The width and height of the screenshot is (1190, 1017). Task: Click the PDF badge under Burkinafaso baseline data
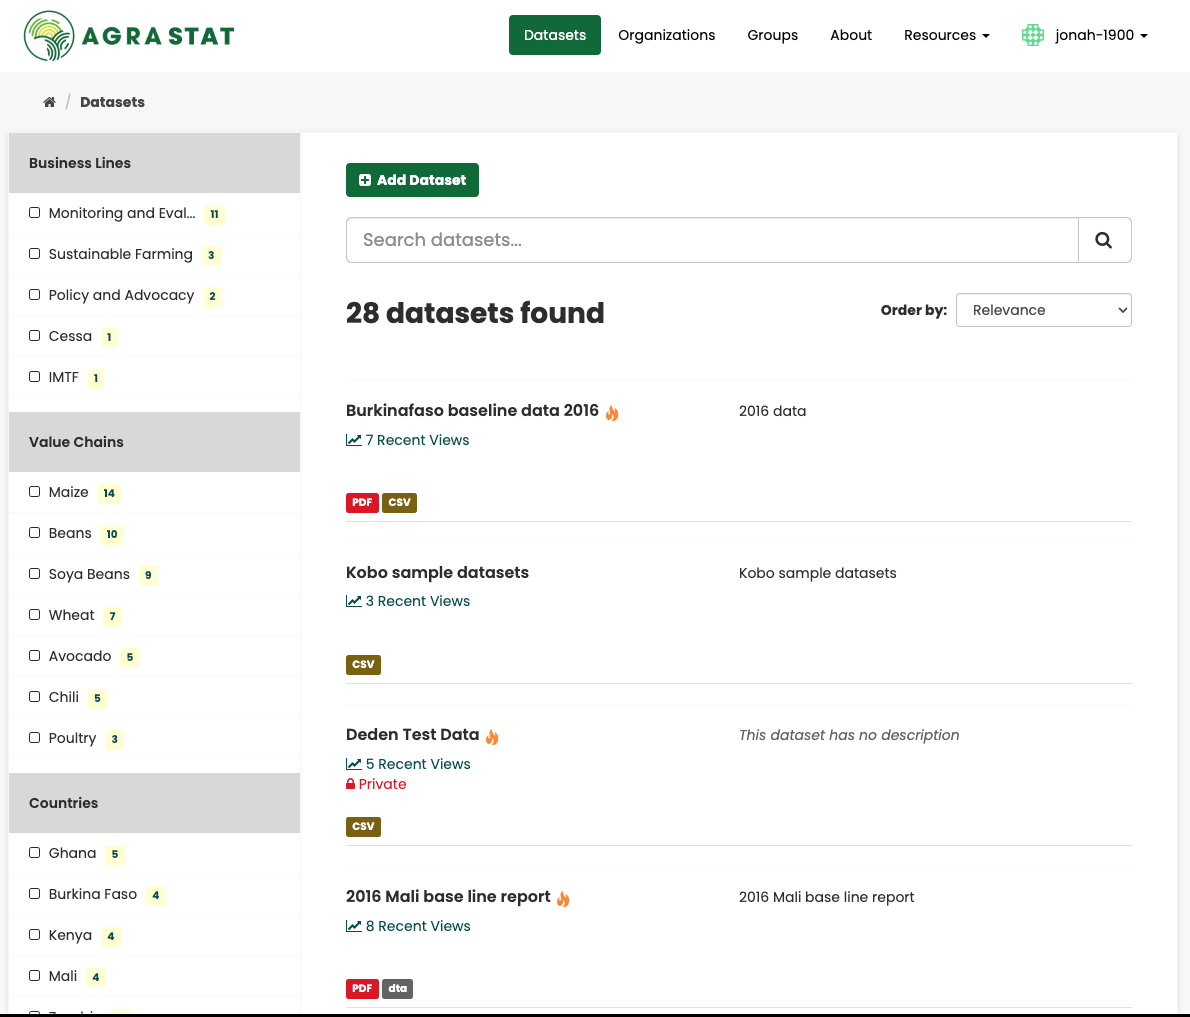[x=362, y=502]
